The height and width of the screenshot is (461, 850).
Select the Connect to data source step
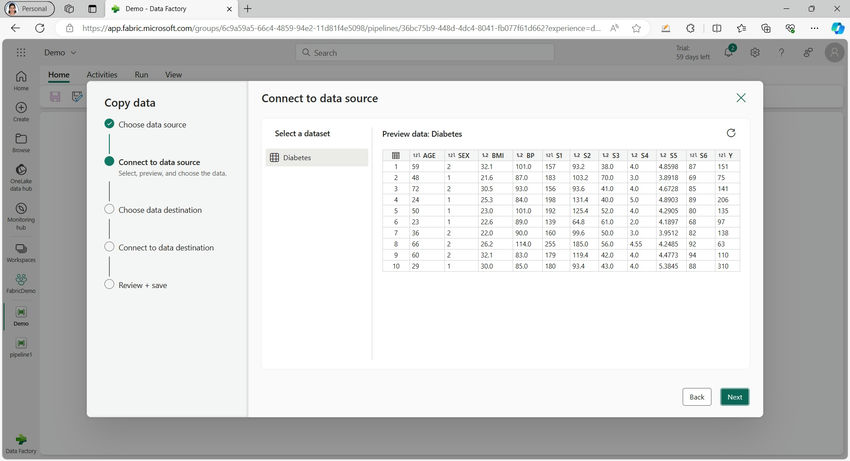[152, 162]
